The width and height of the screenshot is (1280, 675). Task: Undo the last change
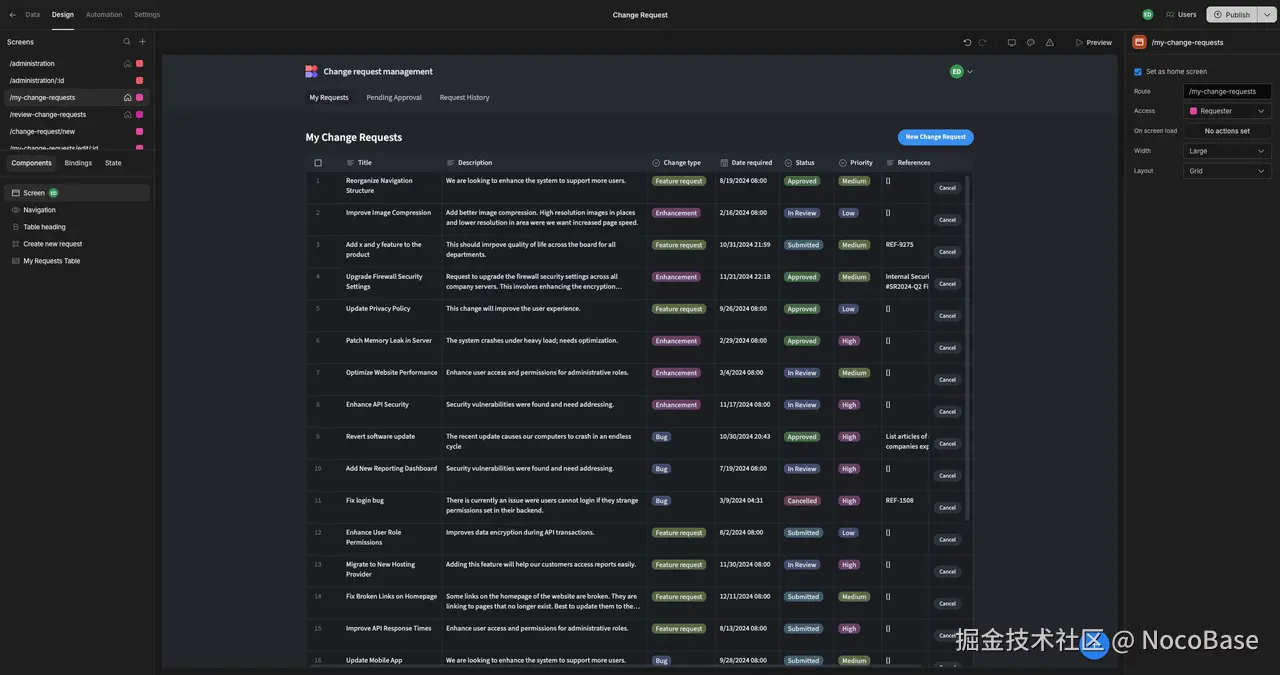click(967, 42)
